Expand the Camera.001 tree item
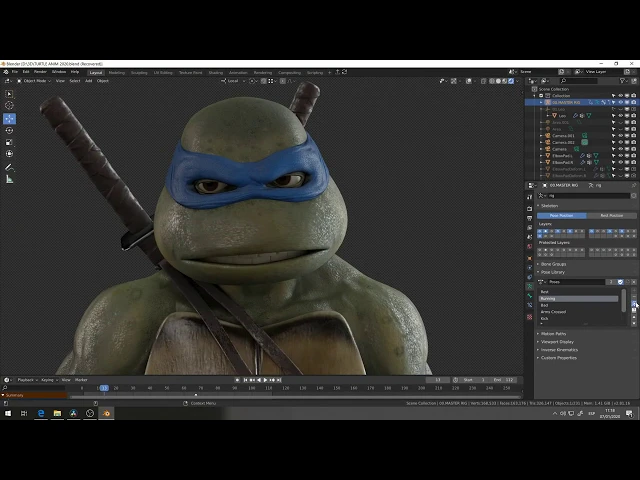 point(542,136)
